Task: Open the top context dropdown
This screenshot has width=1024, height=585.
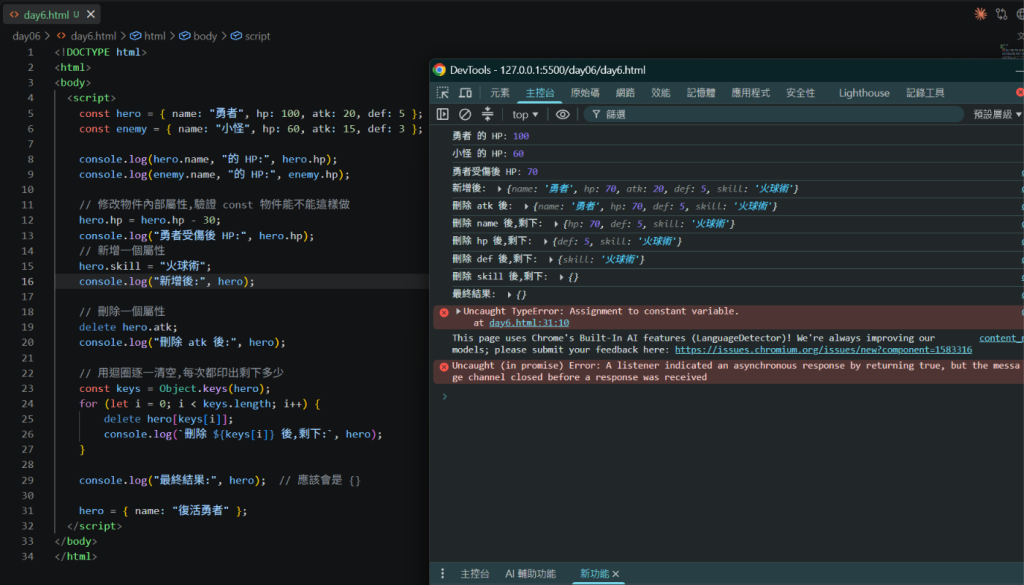Action: pyautogui.click(x=525, y=114)
